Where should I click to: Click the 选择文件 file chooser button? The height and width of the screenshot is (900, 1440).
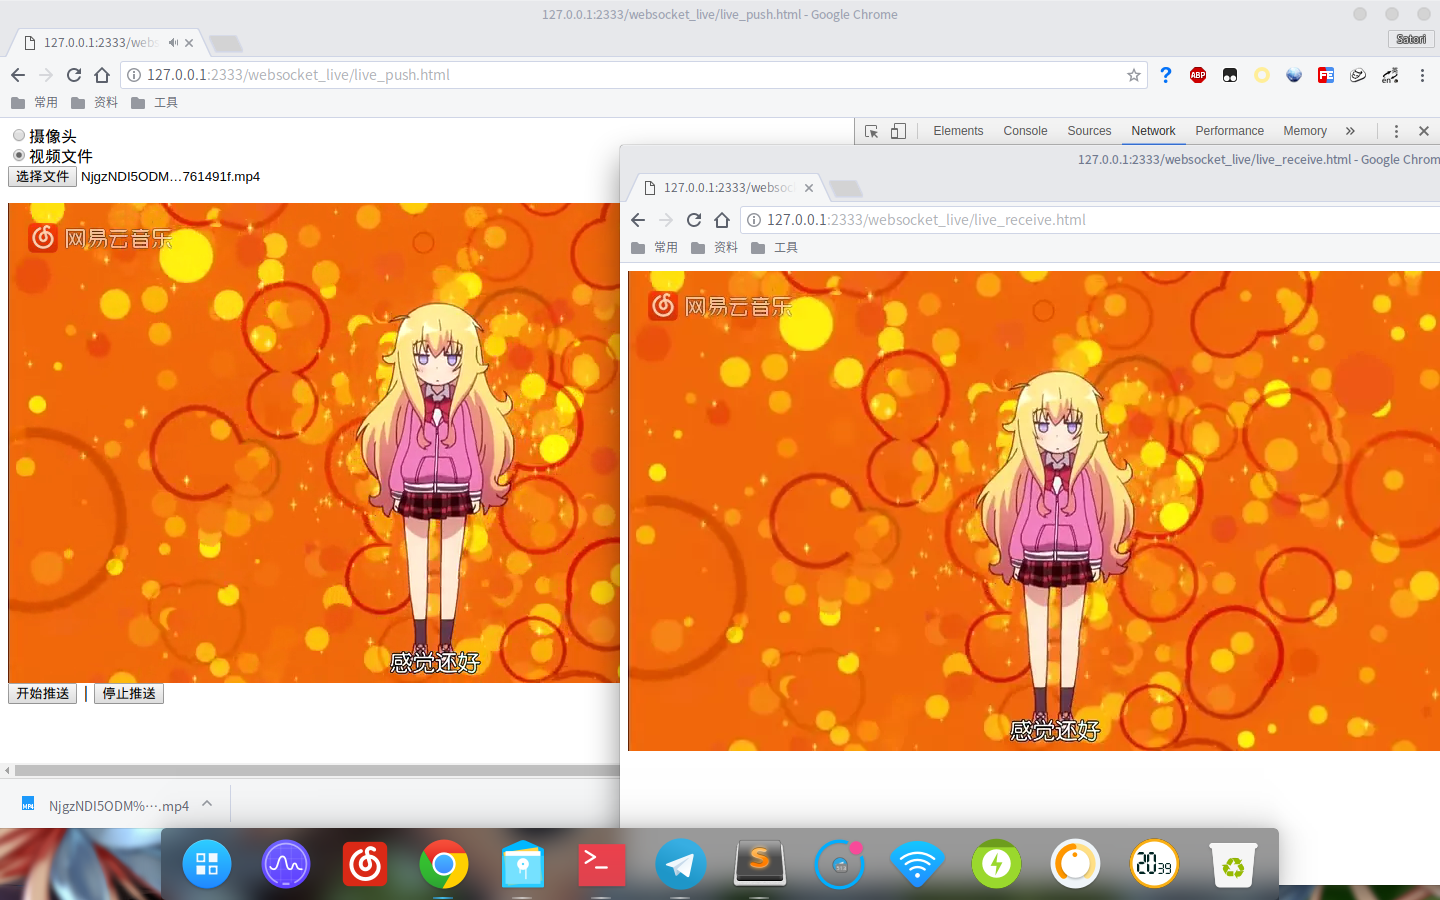(42, 176)
